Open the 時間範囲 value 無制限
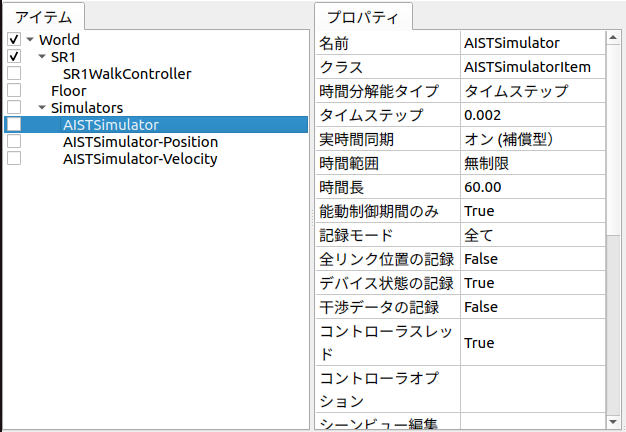The image size is (626, 432). click(533, 163)
